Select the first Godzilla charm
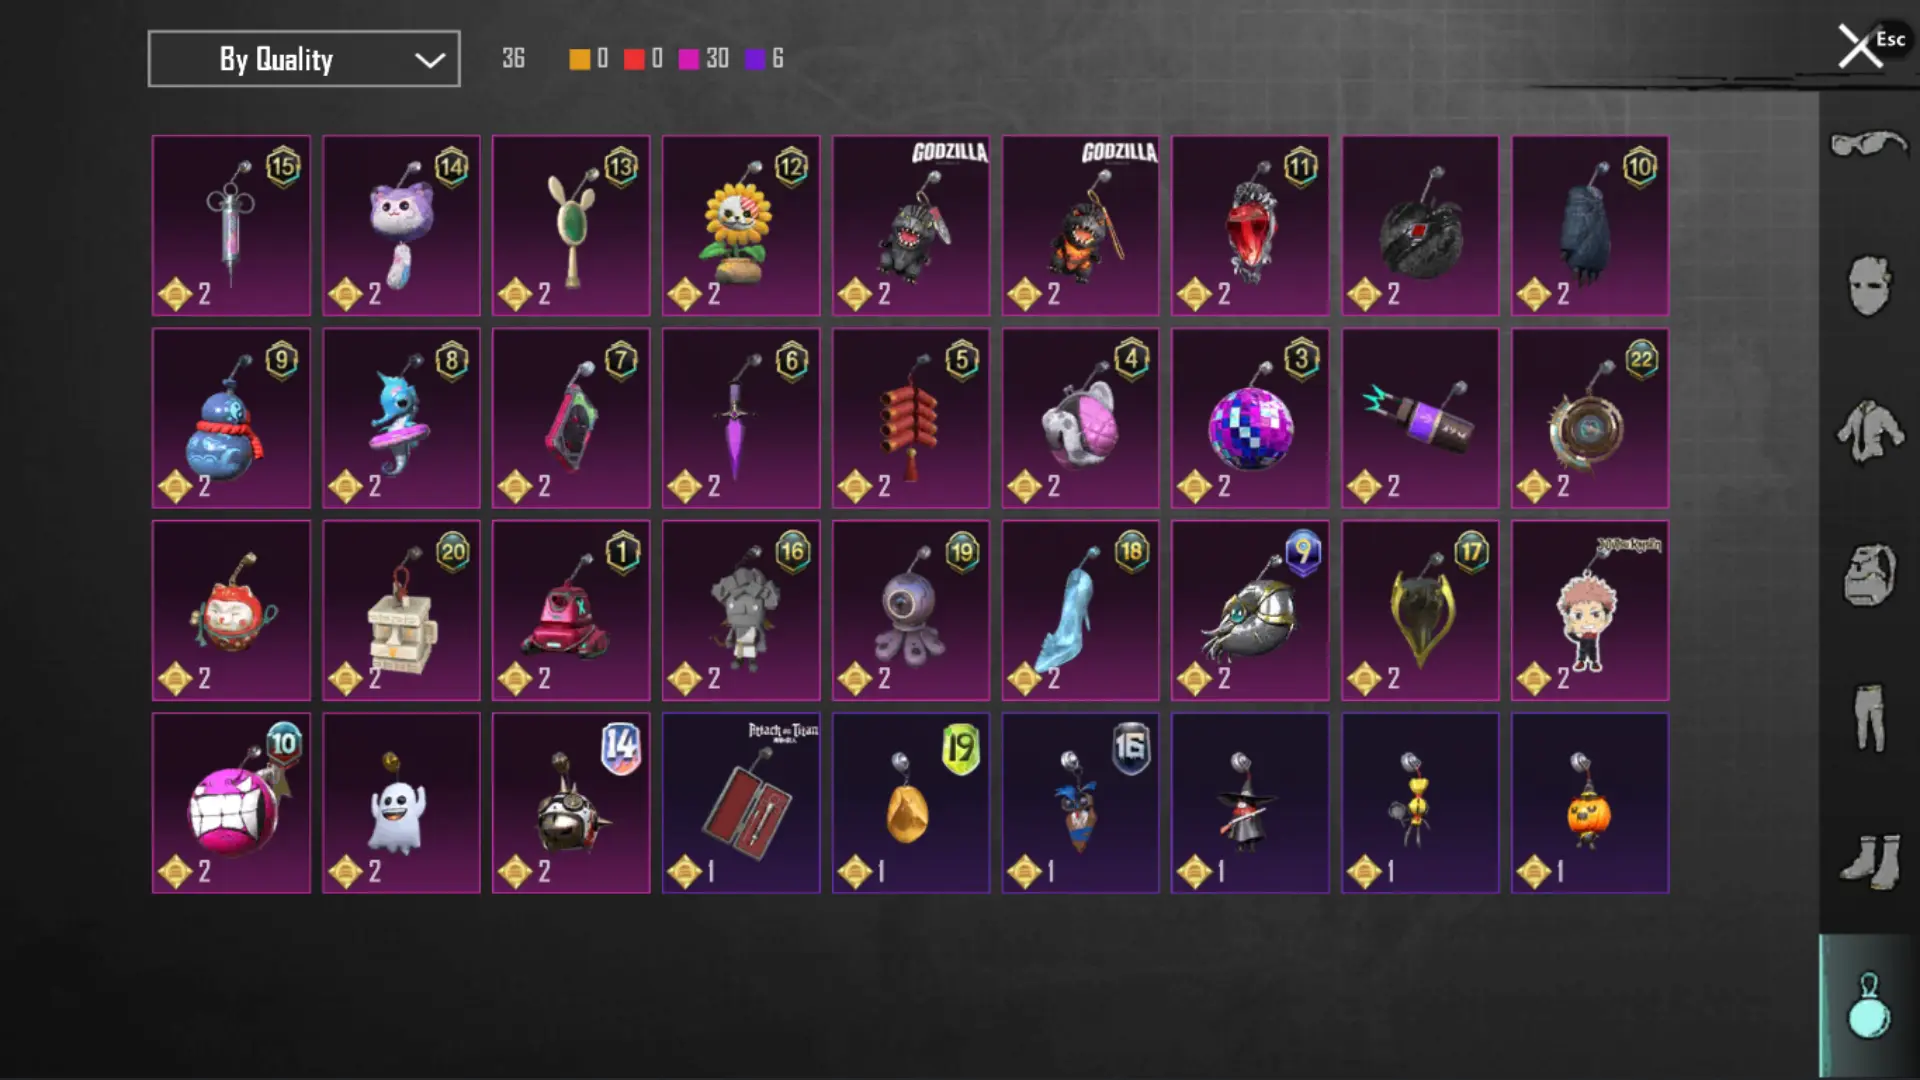This screenshot has width=1920, height=1080. click(911, 226)
